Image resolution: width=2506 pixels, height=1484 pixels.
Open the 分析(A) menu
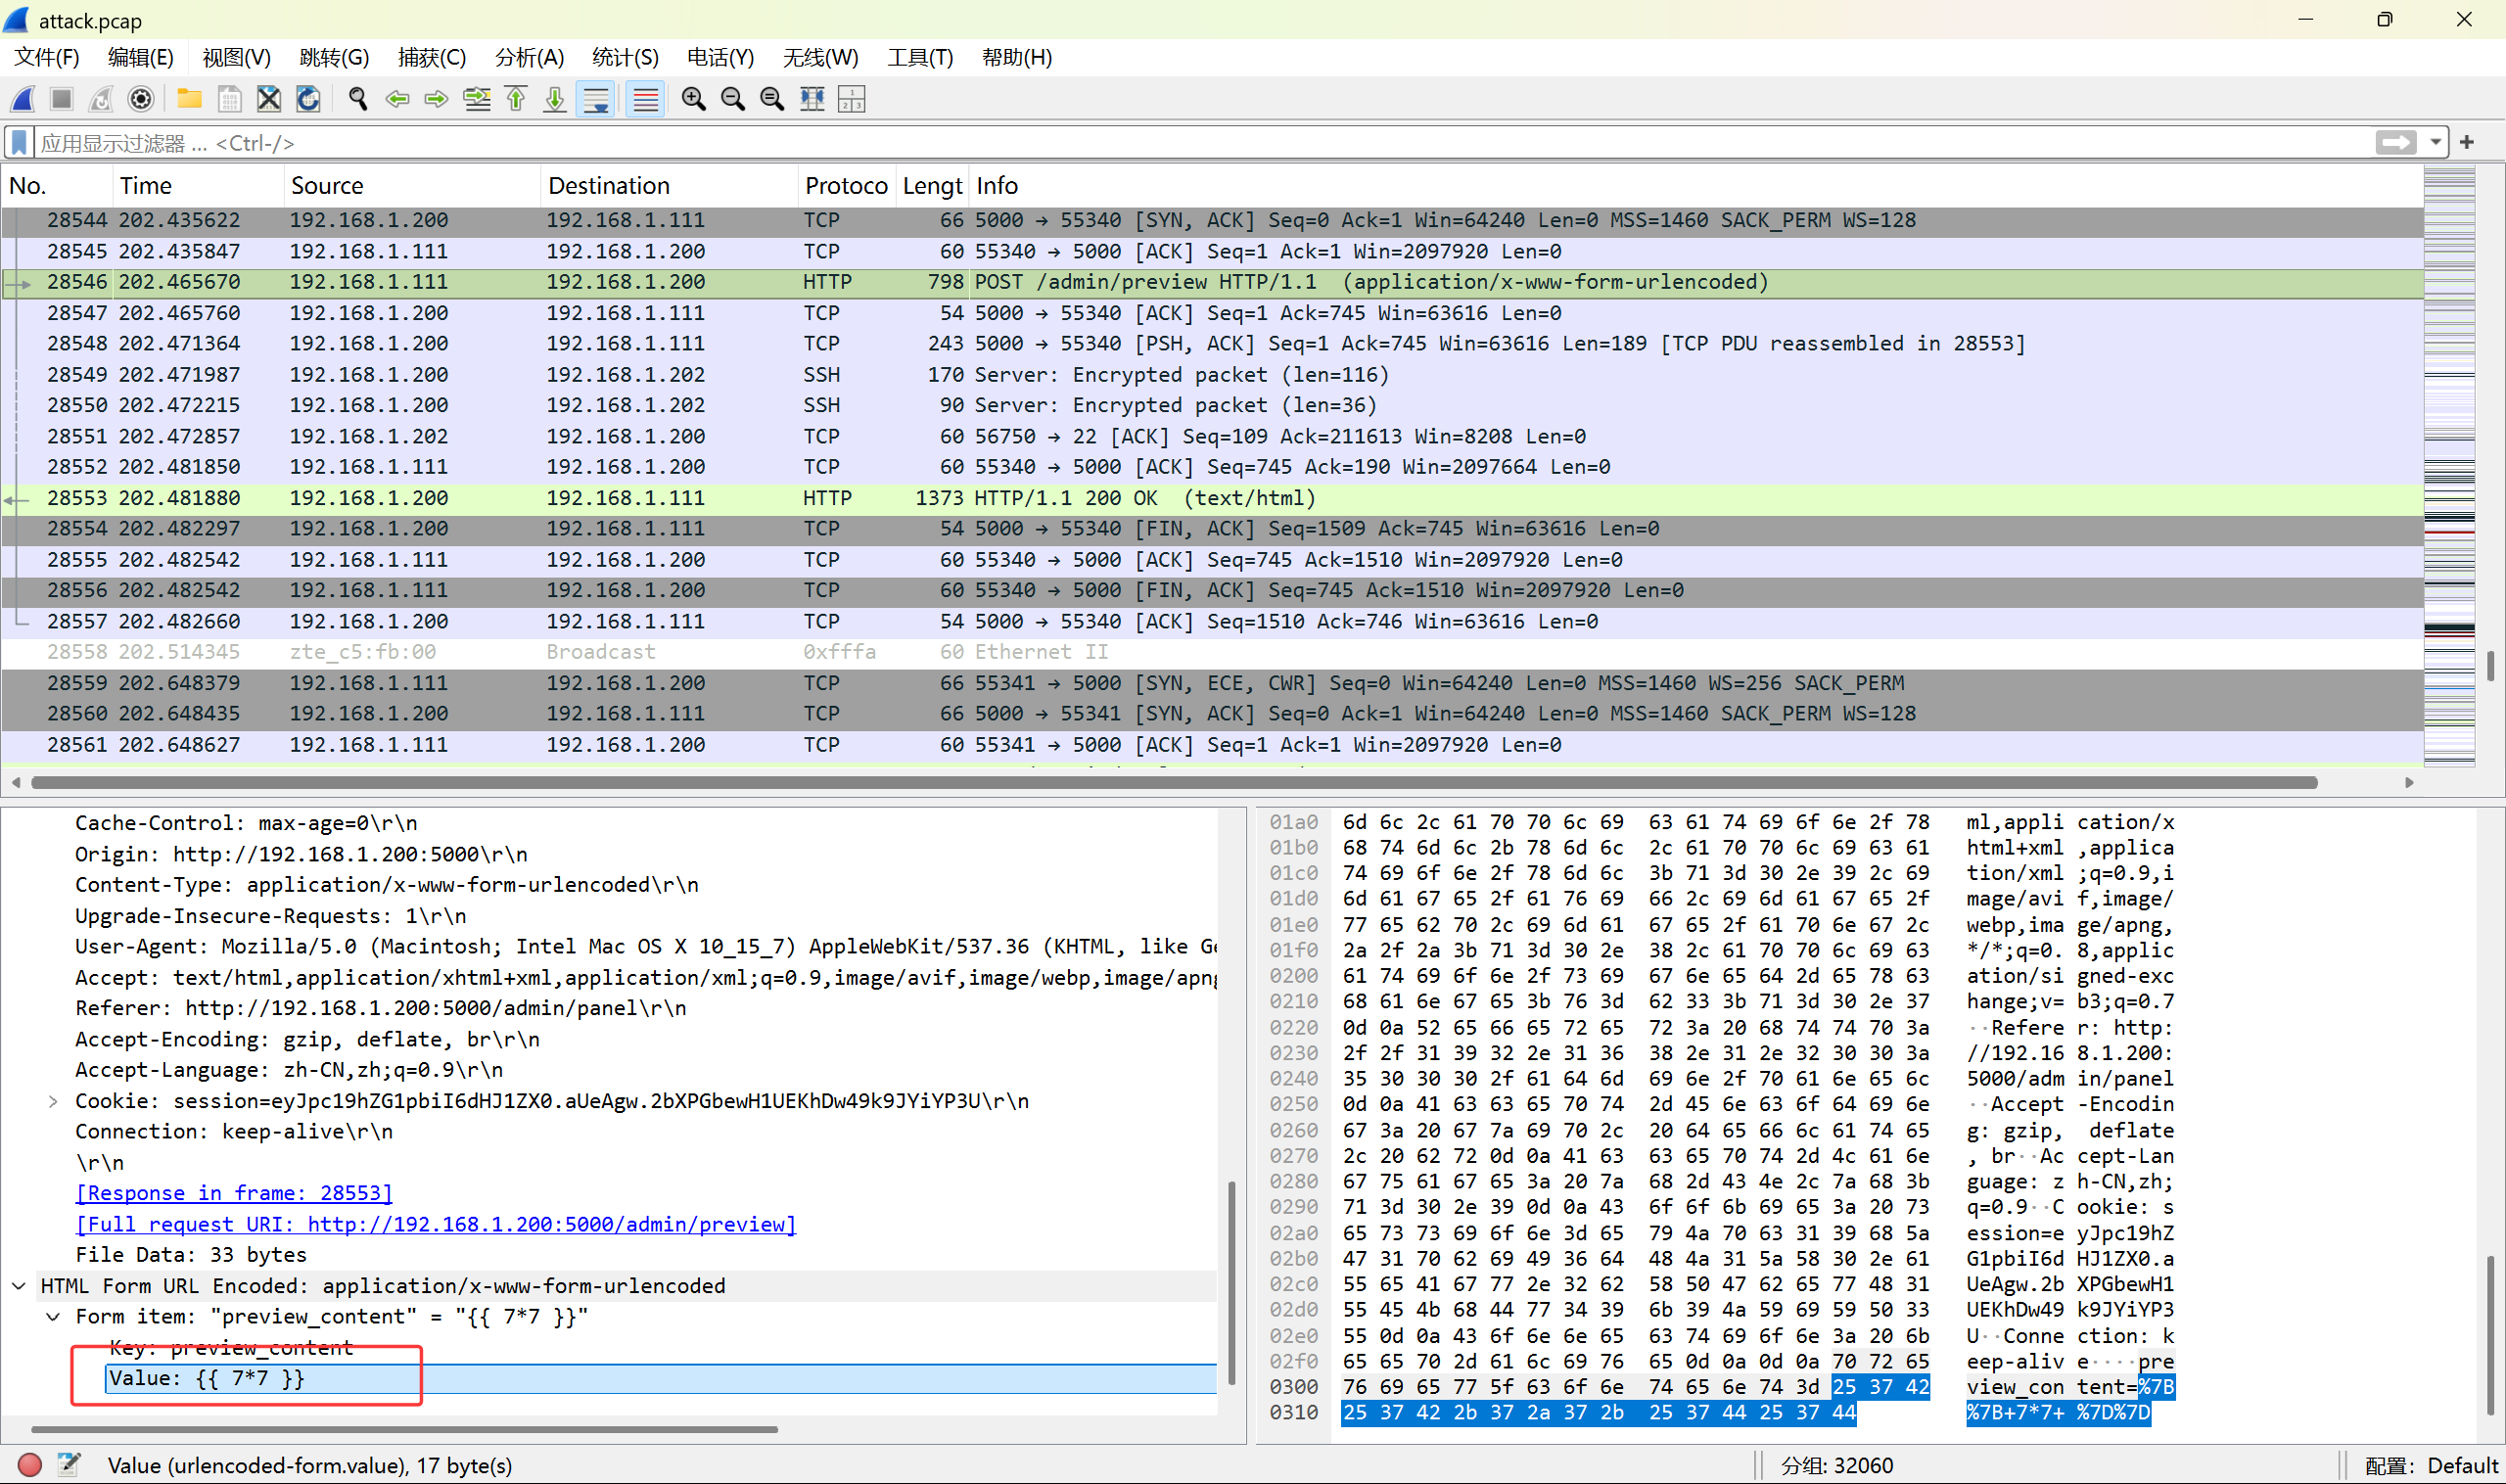coord(529,57)
